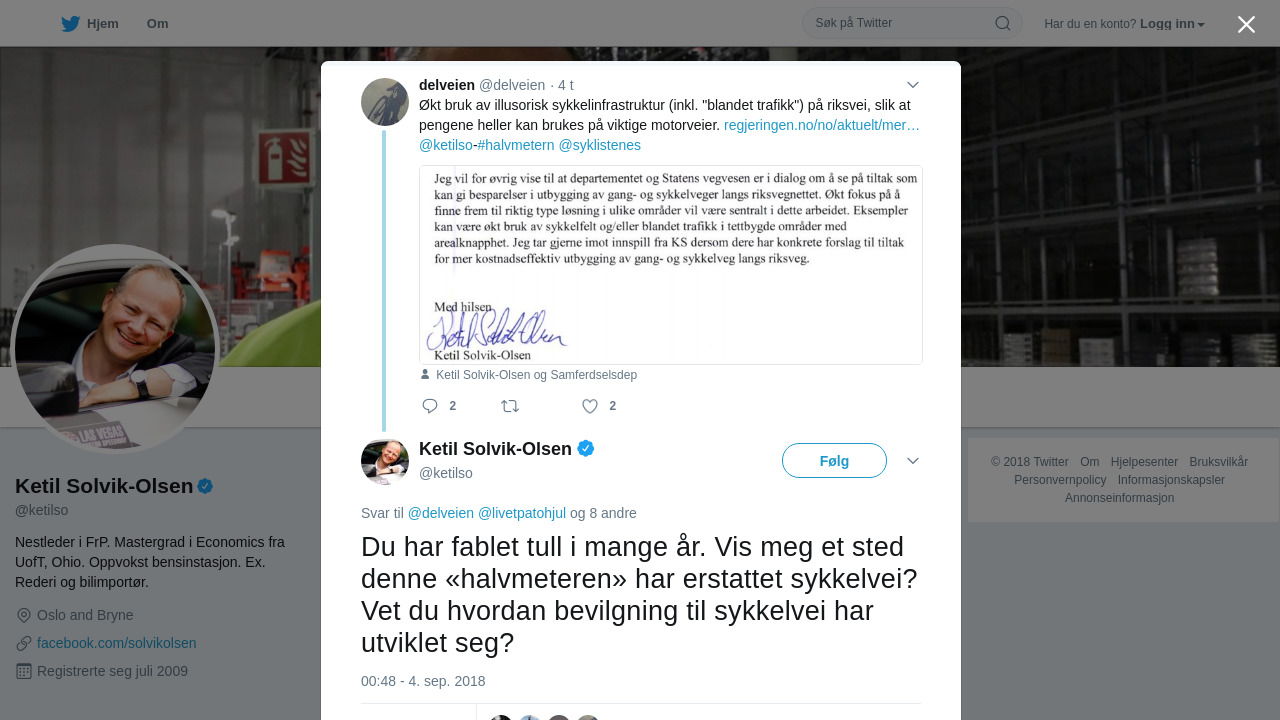This screenshot has height=720, width=1280.
Task: Click the #halvmetern hashtag
Action: point(516,145)
